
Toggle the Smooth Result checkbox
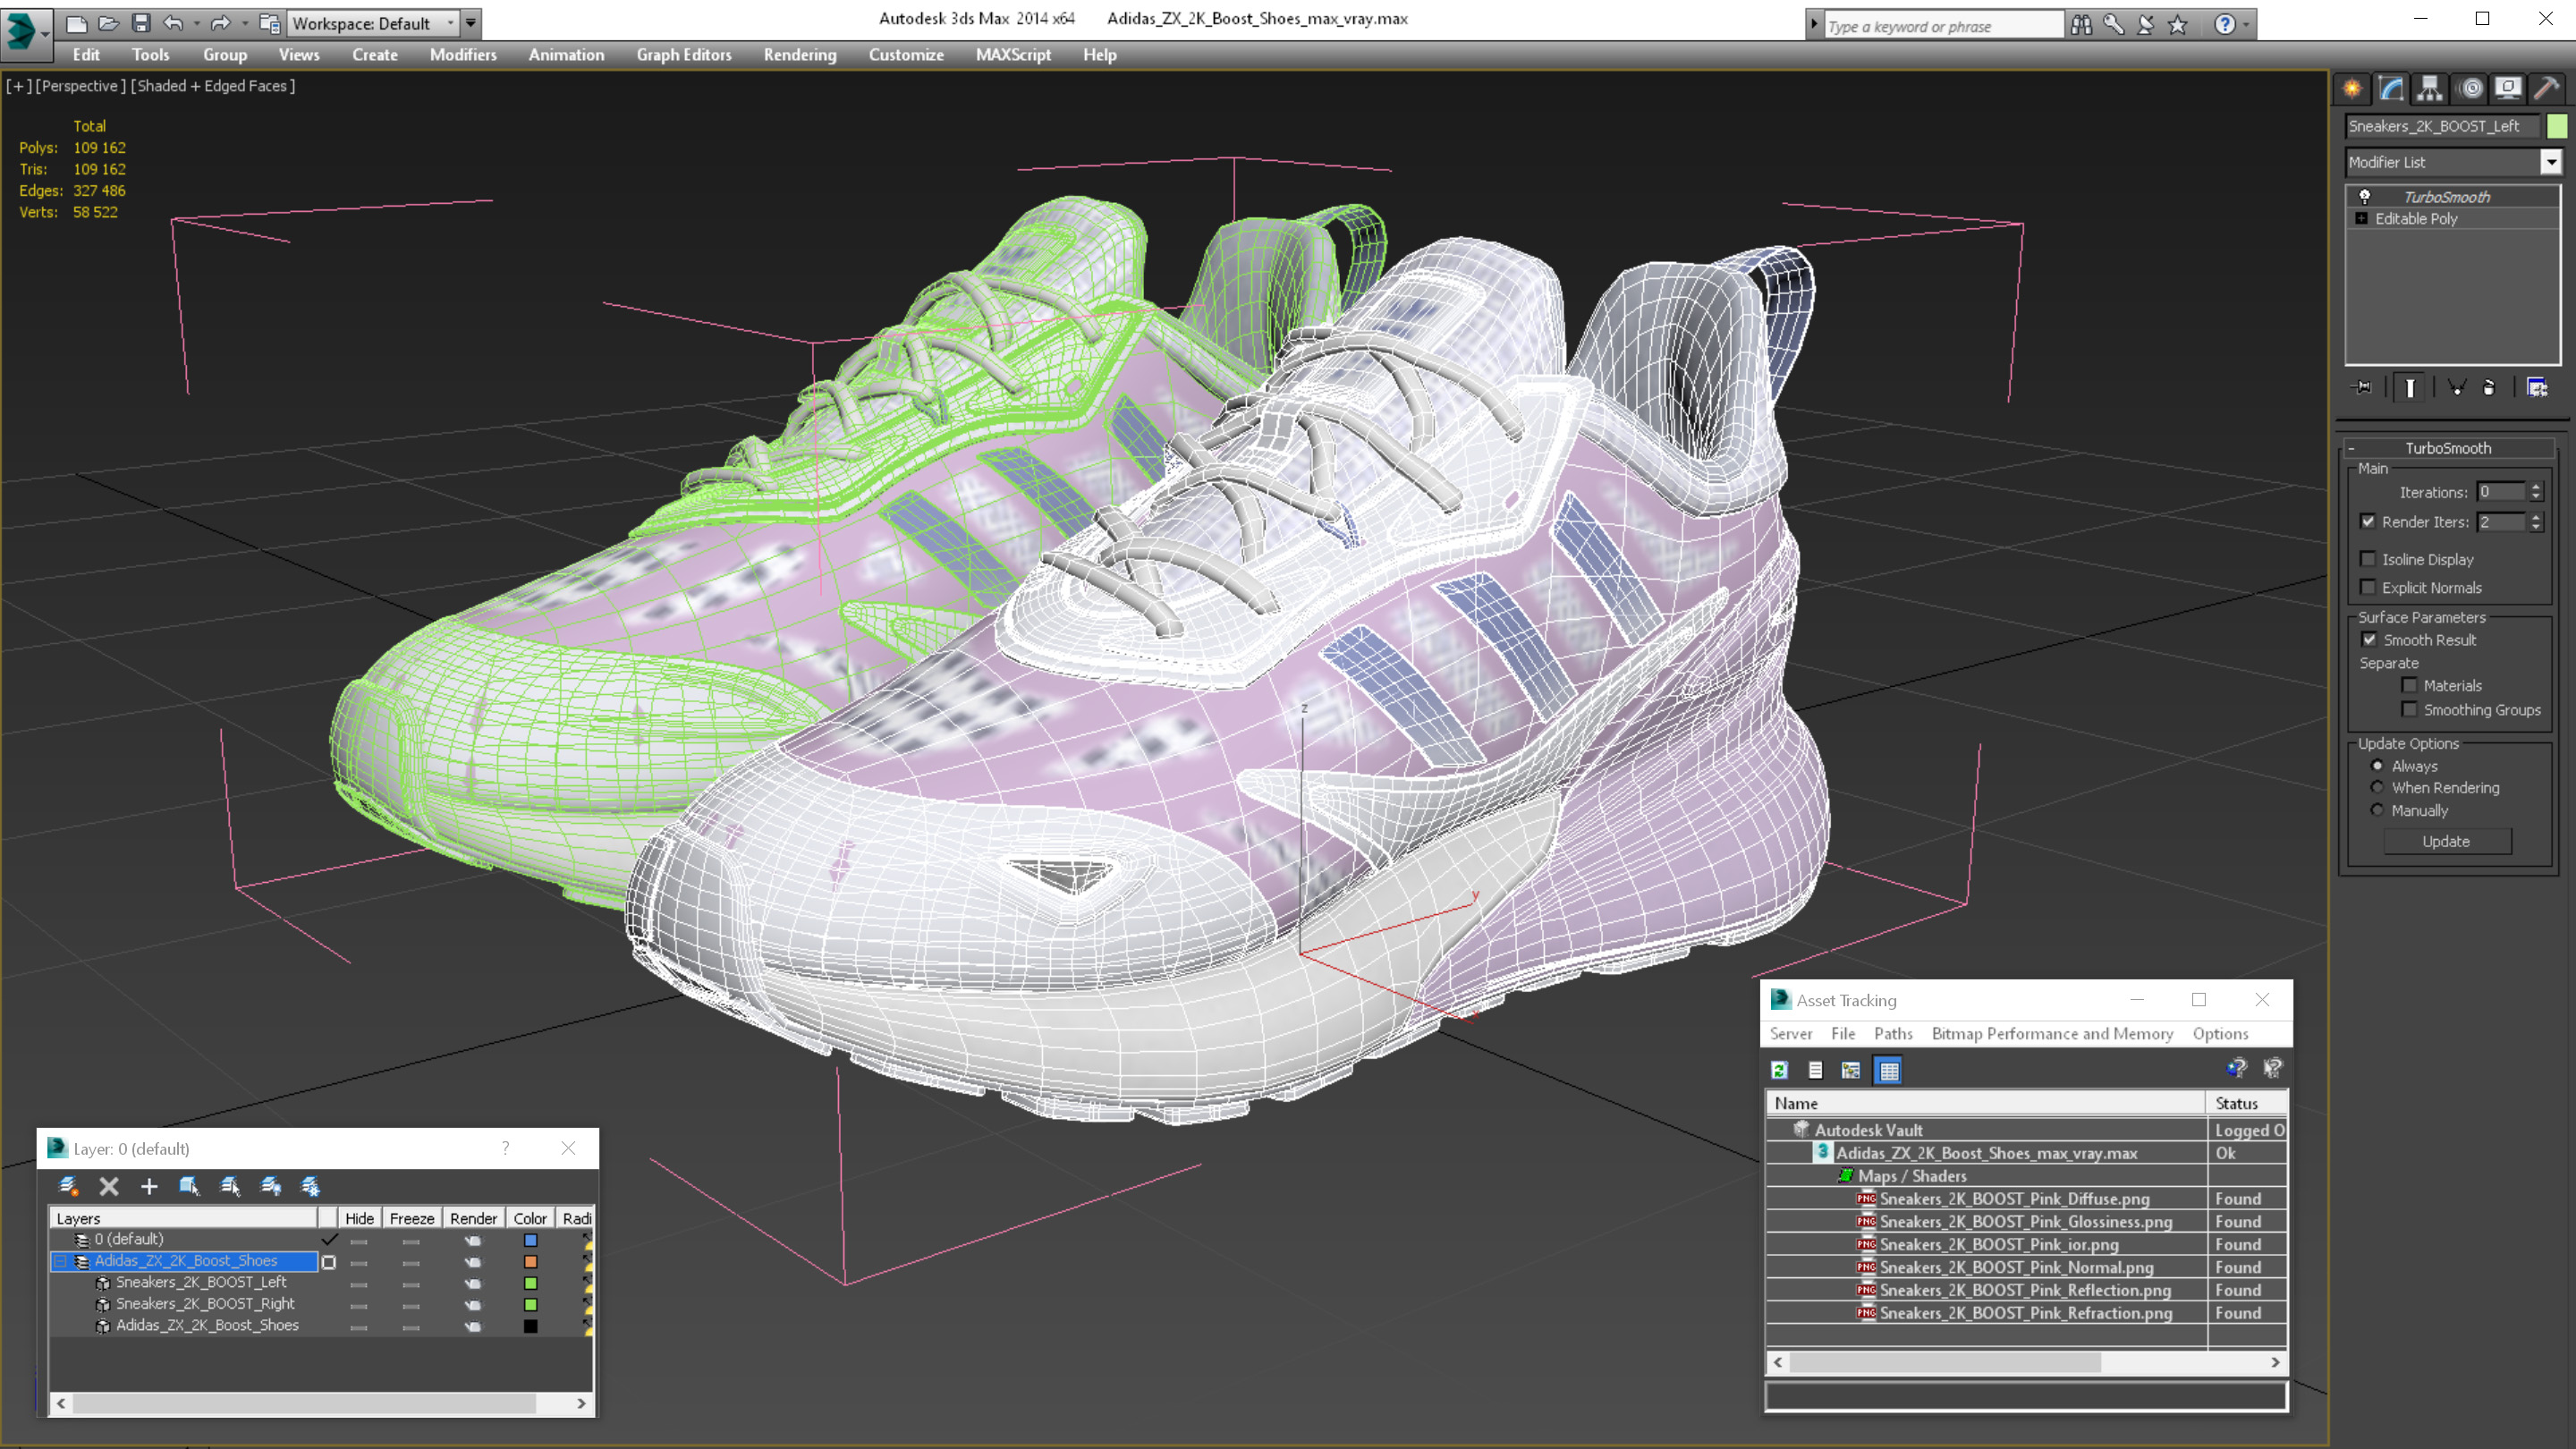(2369, 639)
